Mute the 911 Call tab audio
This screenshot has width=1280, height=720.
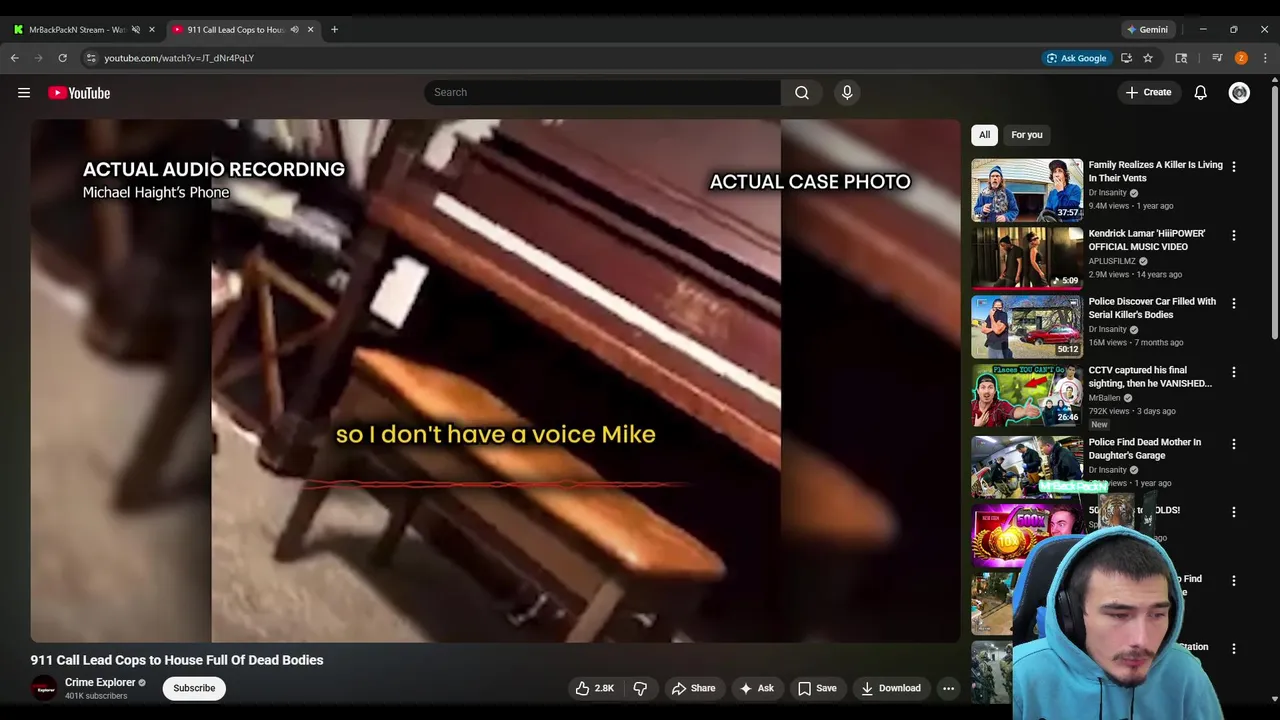tap(294, 29)
